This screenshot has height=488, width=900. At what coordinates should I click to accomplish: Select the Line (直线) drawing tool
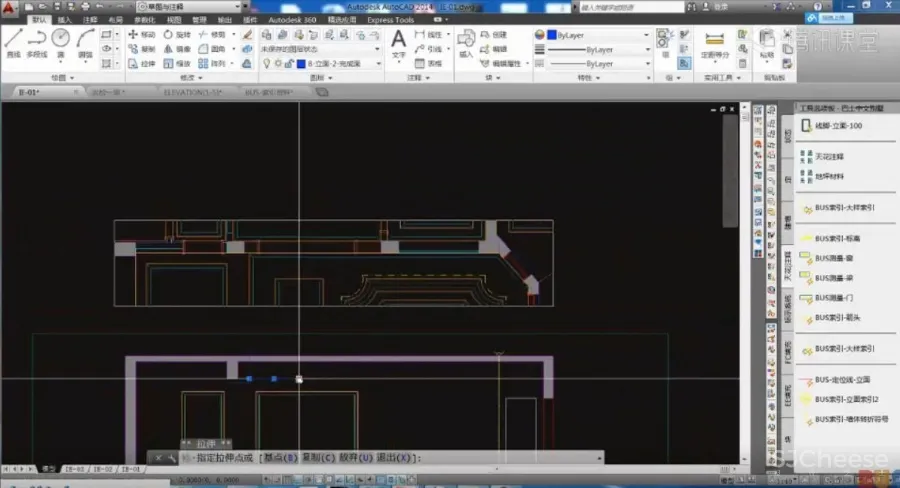click(x=13, y=42)
